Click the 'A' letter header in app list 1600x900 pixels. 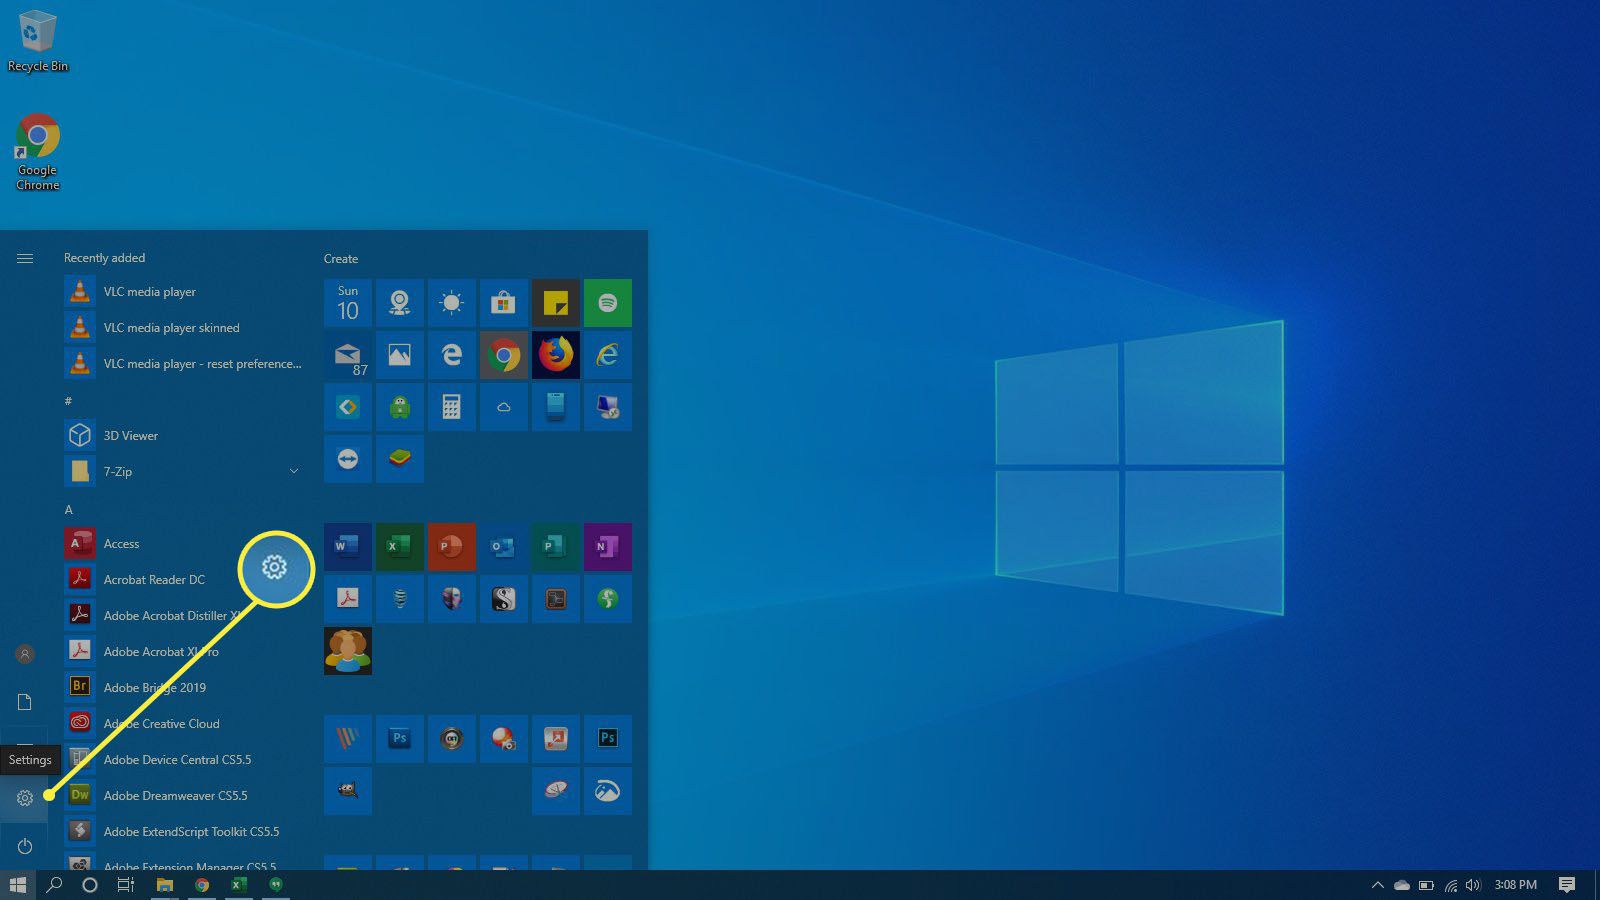pyautogui.click(x=69, y=510)
